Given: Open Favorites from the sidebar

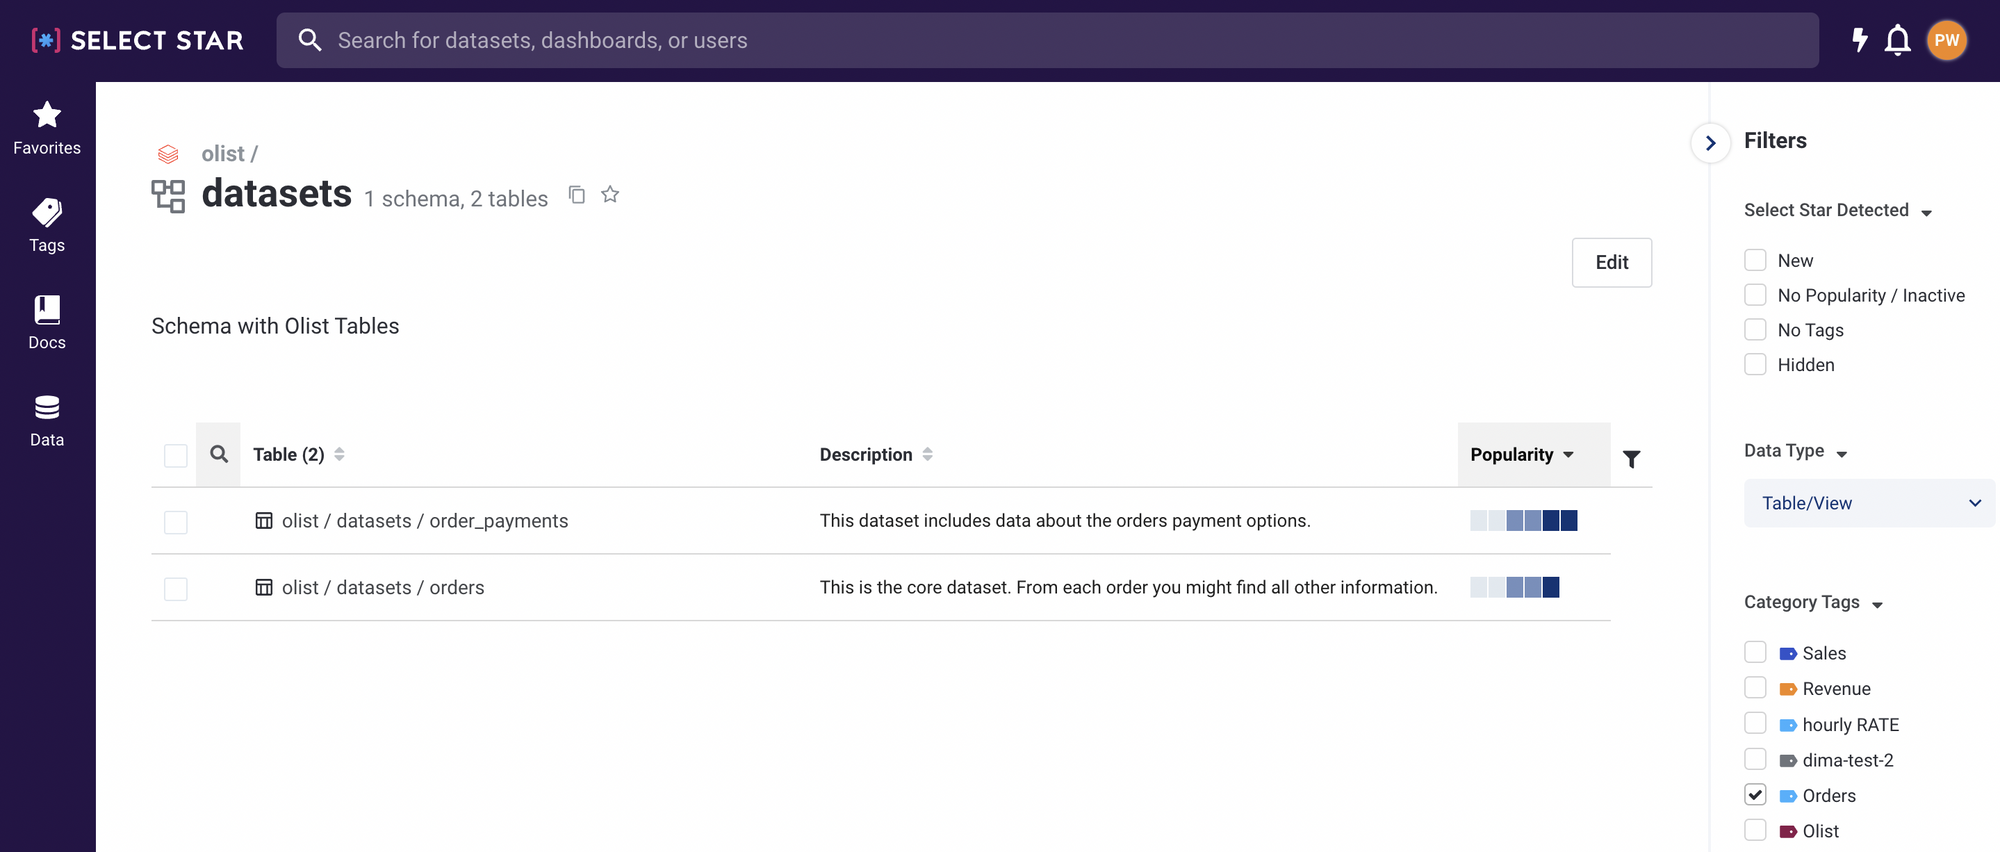Looking at the screenshot, I should pos(47,129).
